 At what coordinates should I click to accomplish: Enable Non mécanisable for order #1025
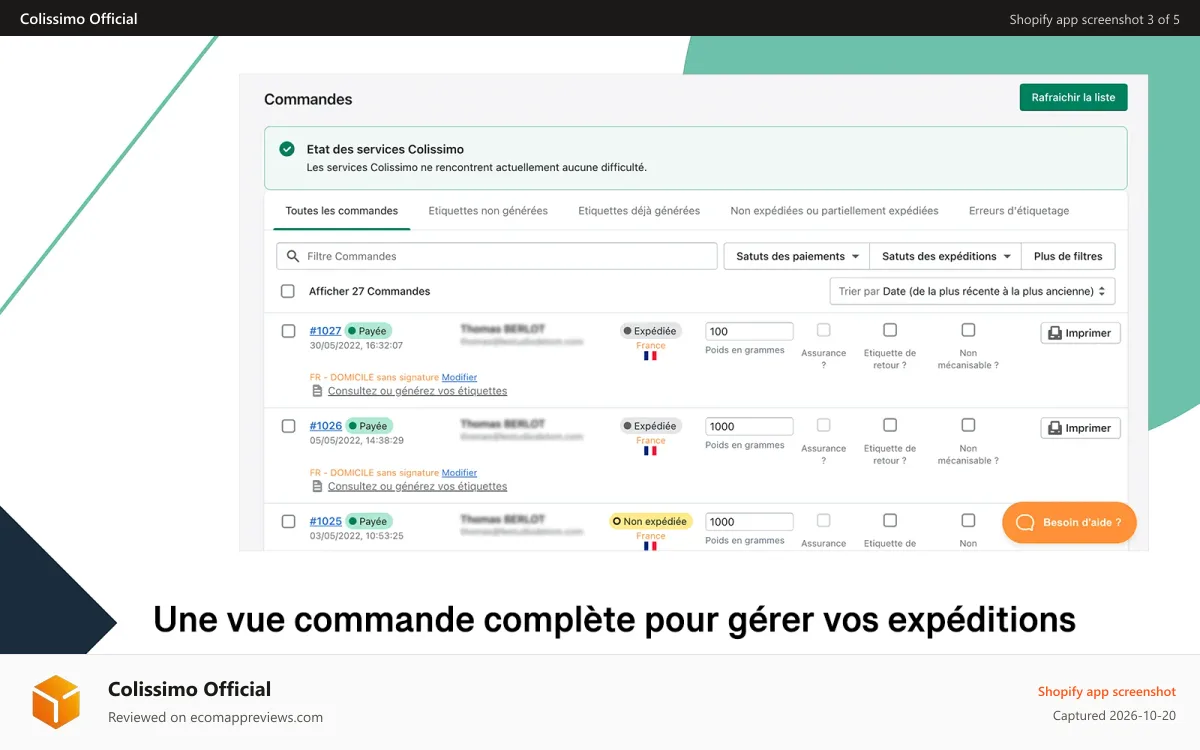(x=968, y=520)
